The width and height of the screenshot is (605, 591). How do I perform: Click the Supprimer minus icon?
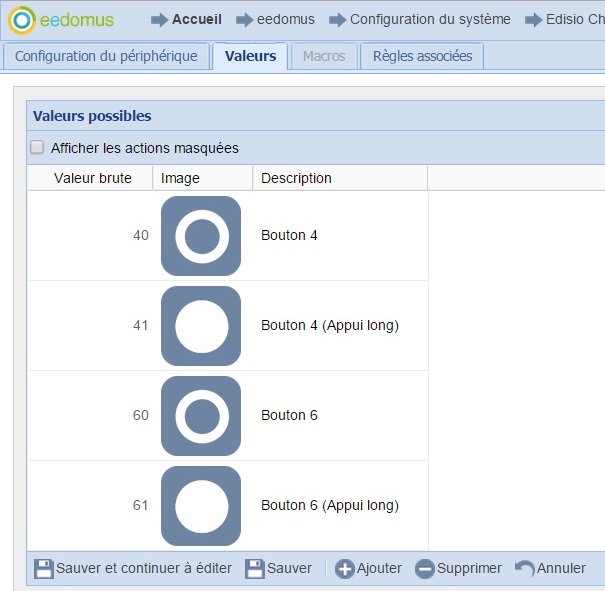click(x=424, y=569)
